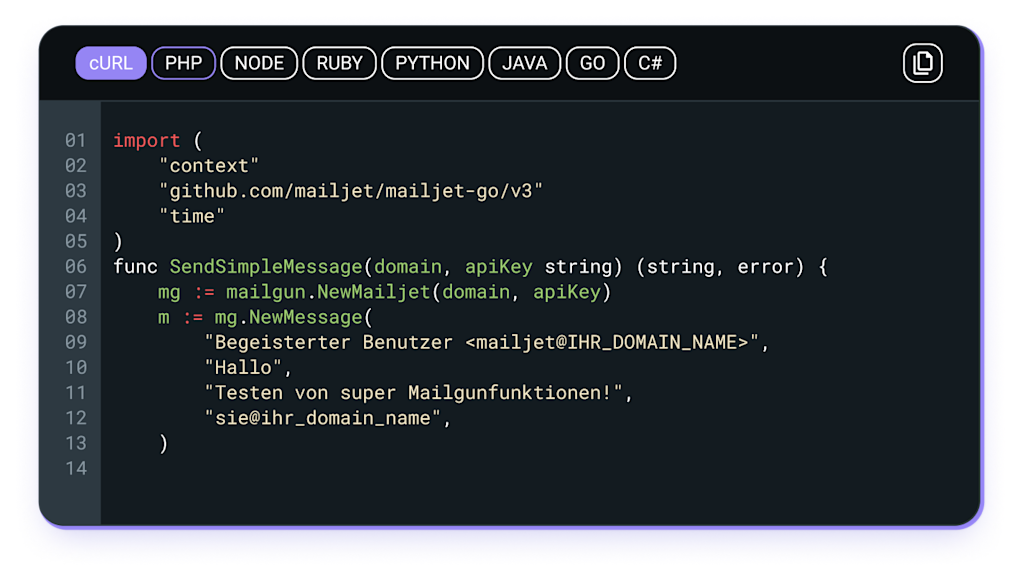Click the import keyword in code
The height and width of the screenshot is (580, 1023).
(146, 141)
